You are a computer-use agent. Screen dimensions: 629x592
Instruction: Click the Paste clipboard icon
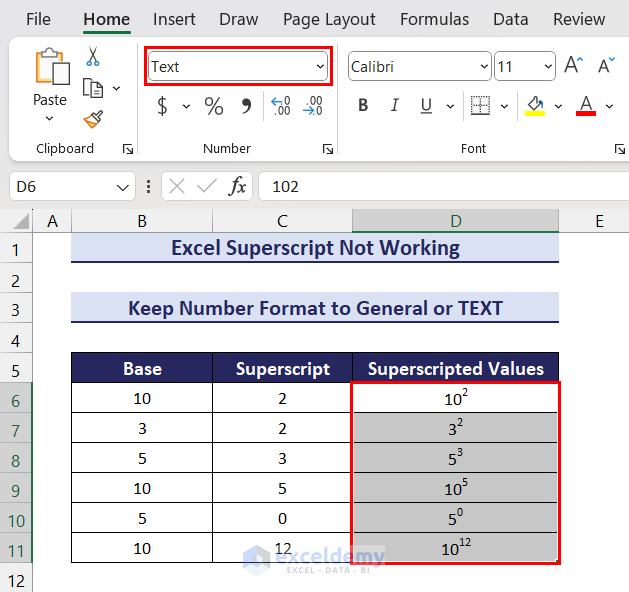click(52, 67)
